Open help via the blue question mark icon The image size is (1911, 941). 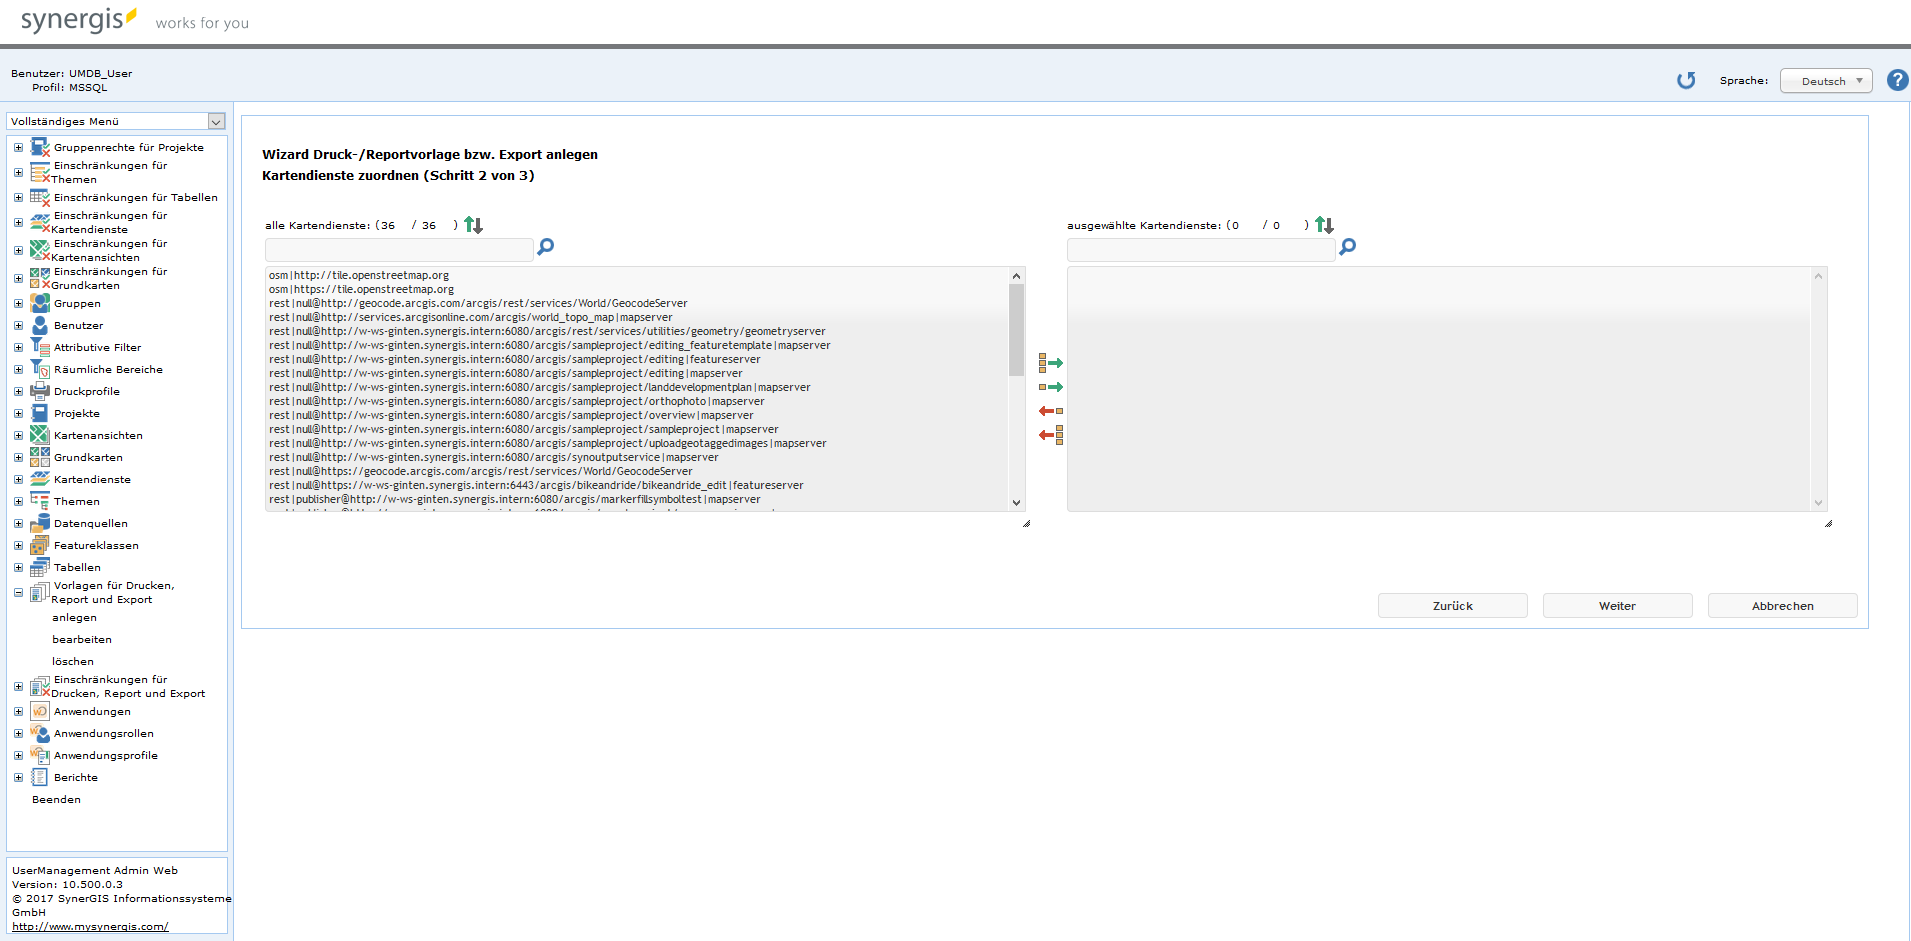[1897, 80]
